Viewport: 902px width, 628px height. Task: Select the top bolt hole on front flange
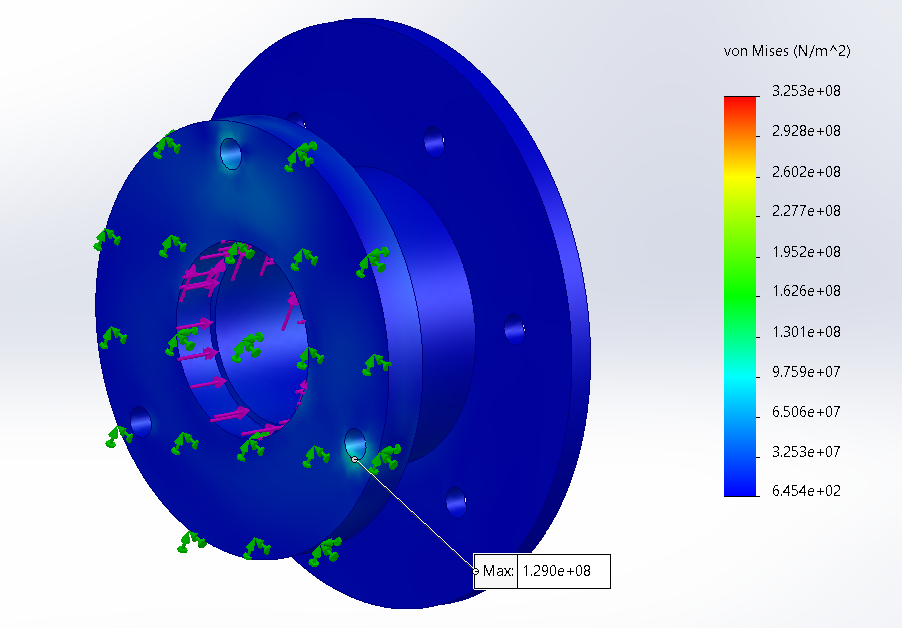(232, 154)
